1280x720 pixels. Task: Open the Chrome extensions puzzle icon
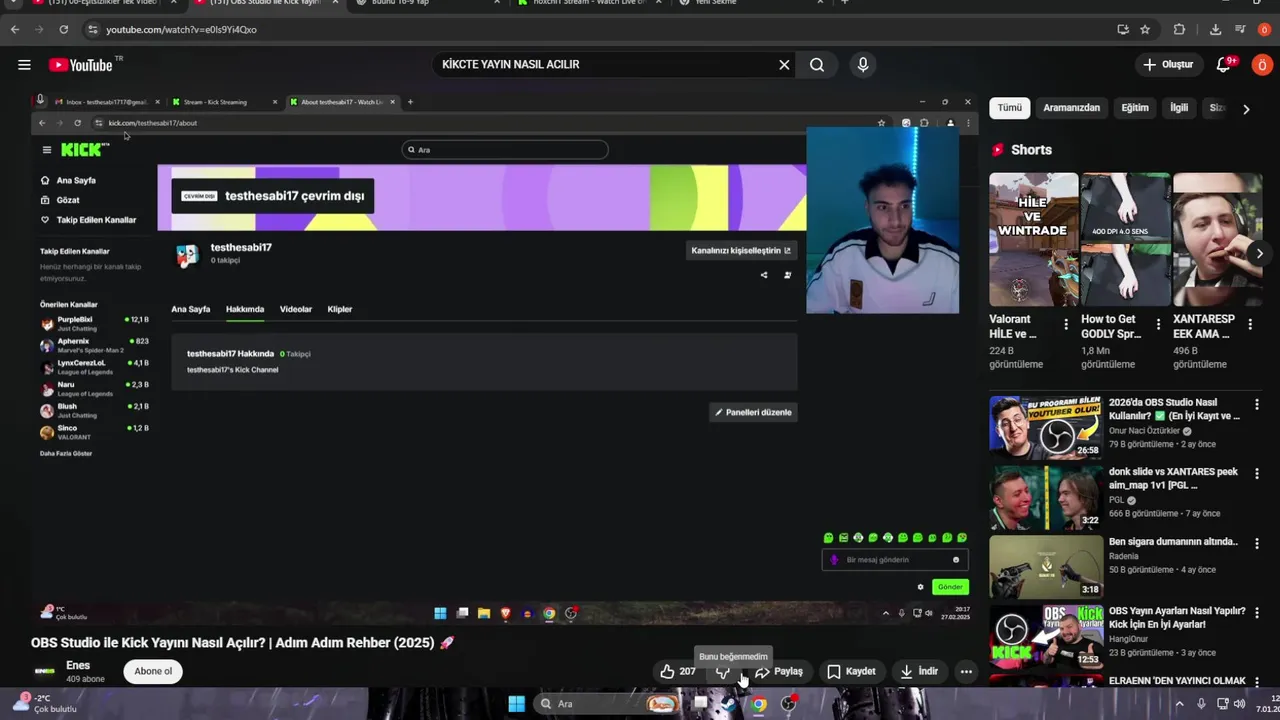1179,30
